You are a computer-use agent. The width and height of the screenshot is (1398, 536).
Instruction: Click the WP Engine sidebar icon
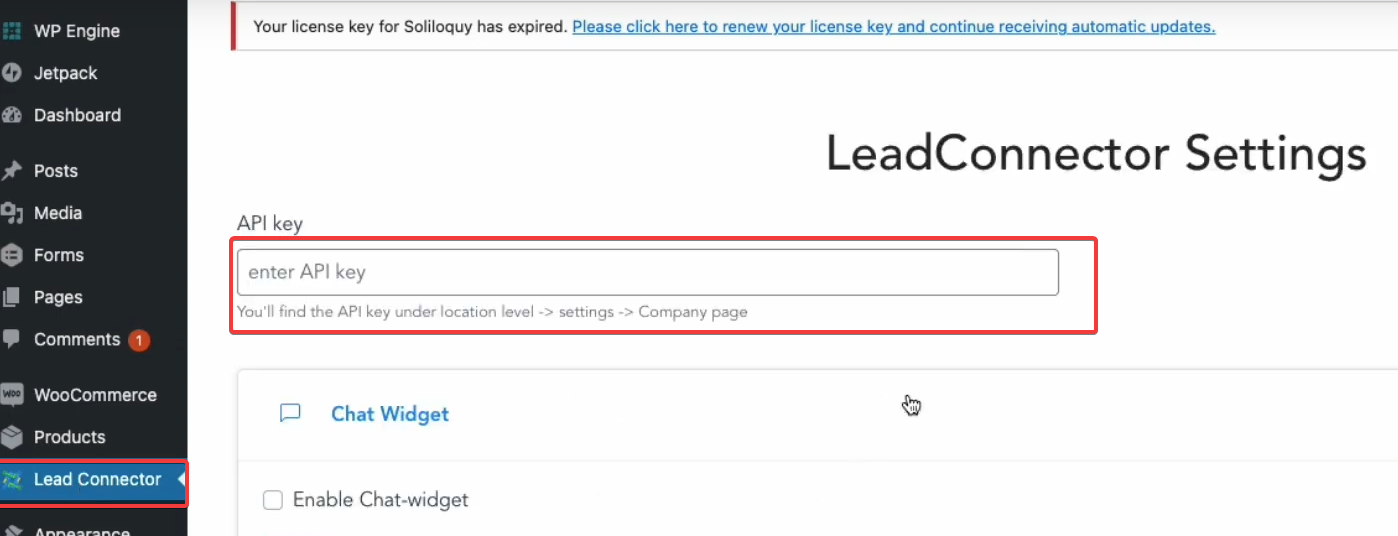click(12, 31)
